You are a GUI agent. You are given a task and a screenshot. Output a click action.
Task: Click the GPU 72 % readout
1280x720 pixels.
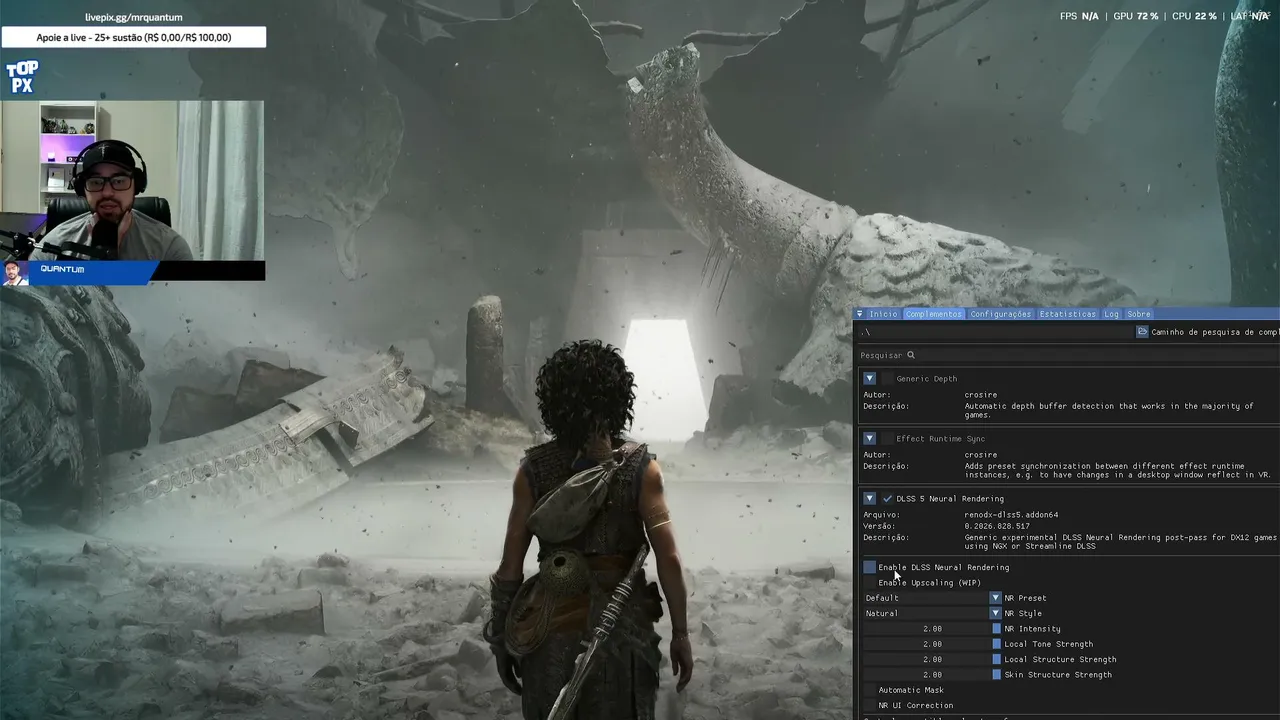click(1135, 16)
